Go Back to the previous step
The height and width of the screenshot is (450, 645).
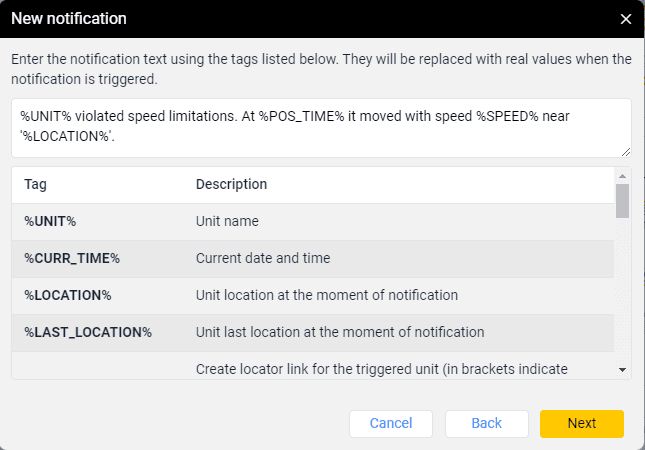486,423
